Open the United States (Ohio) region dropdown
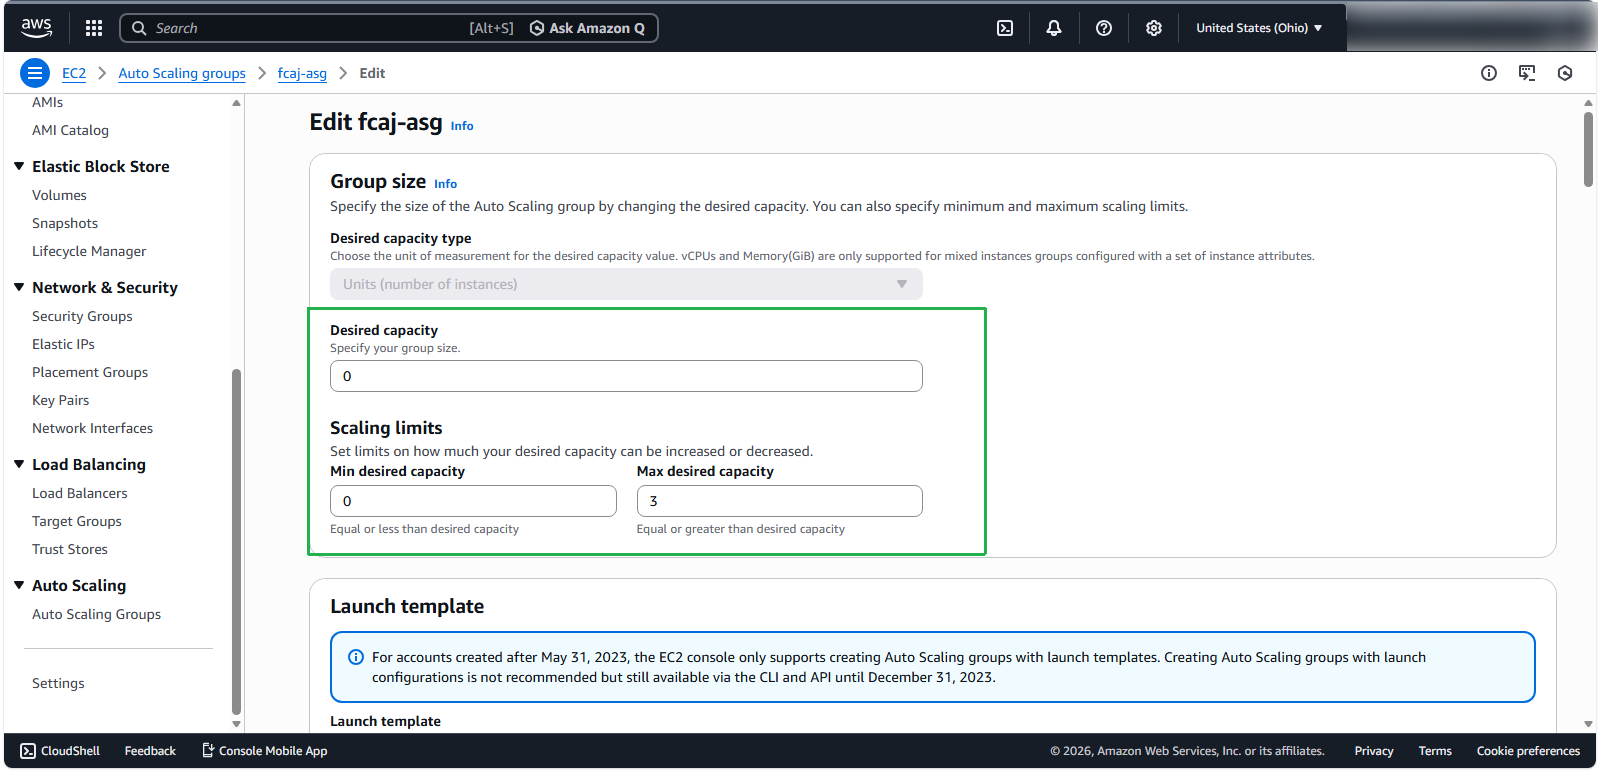1600x772 pixels. click(1259, 28)
